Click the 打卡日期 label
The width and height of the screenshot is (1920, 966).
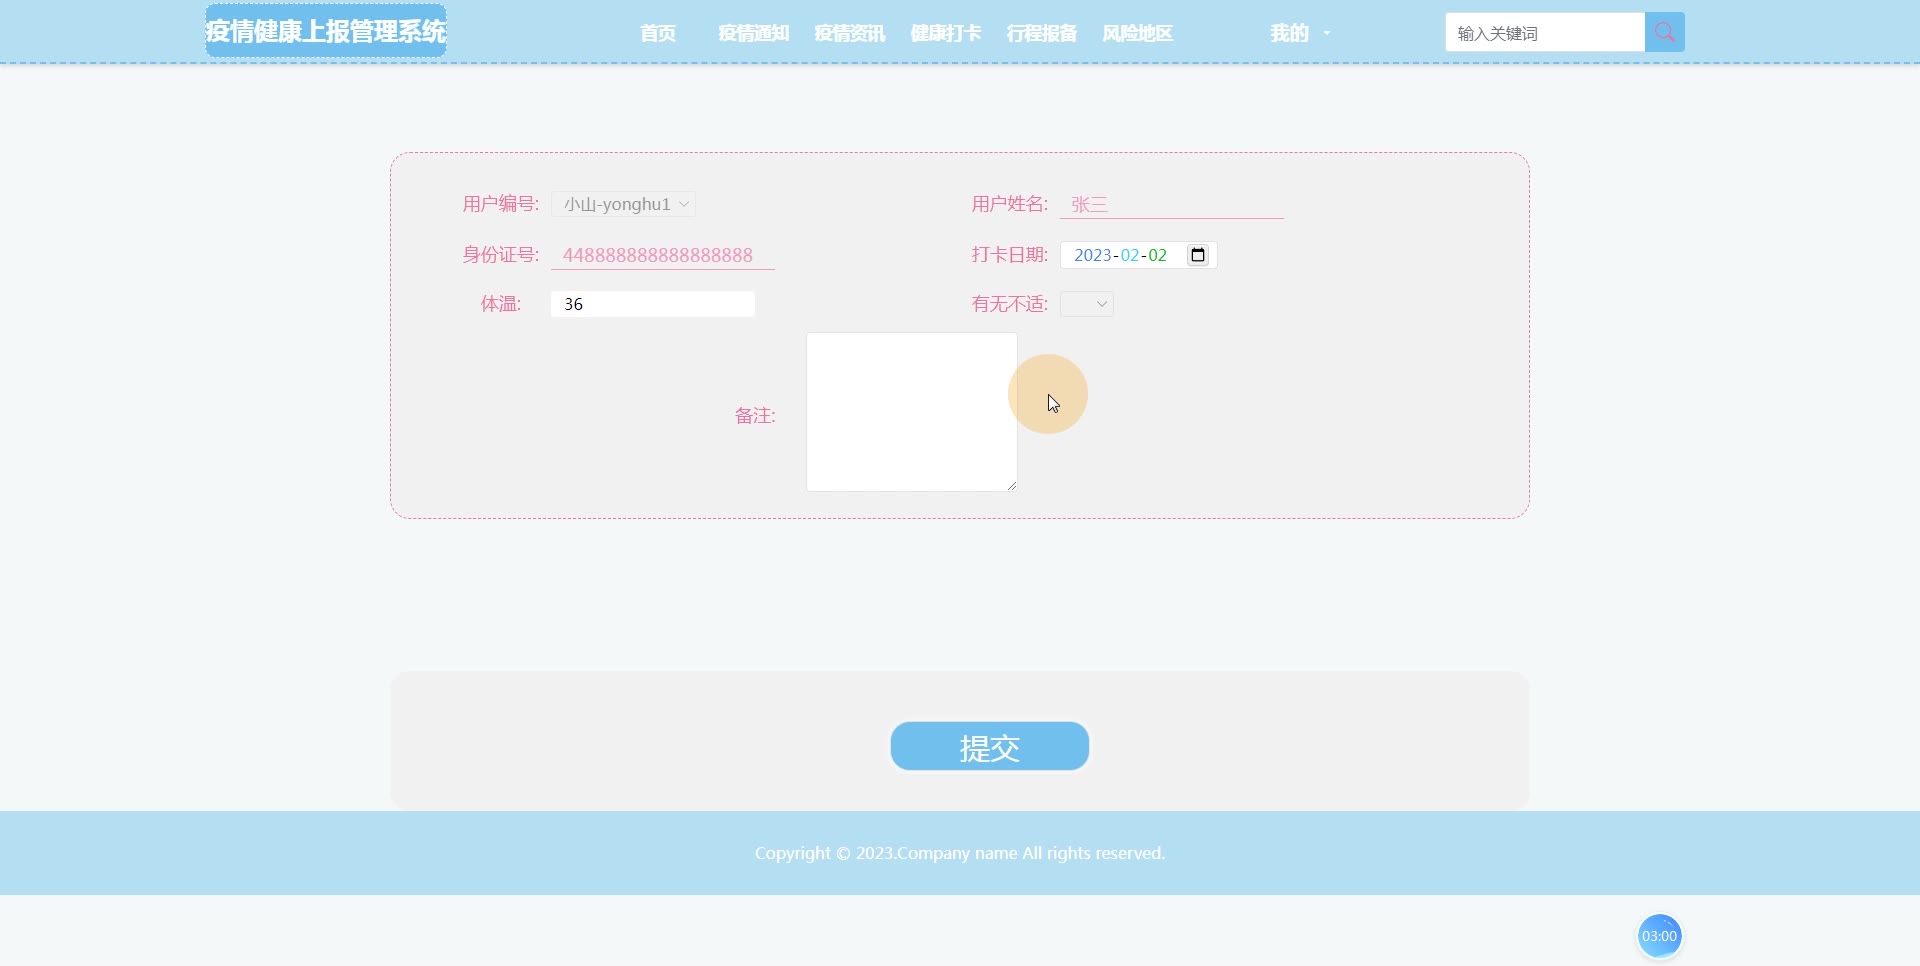[1010, 255]
